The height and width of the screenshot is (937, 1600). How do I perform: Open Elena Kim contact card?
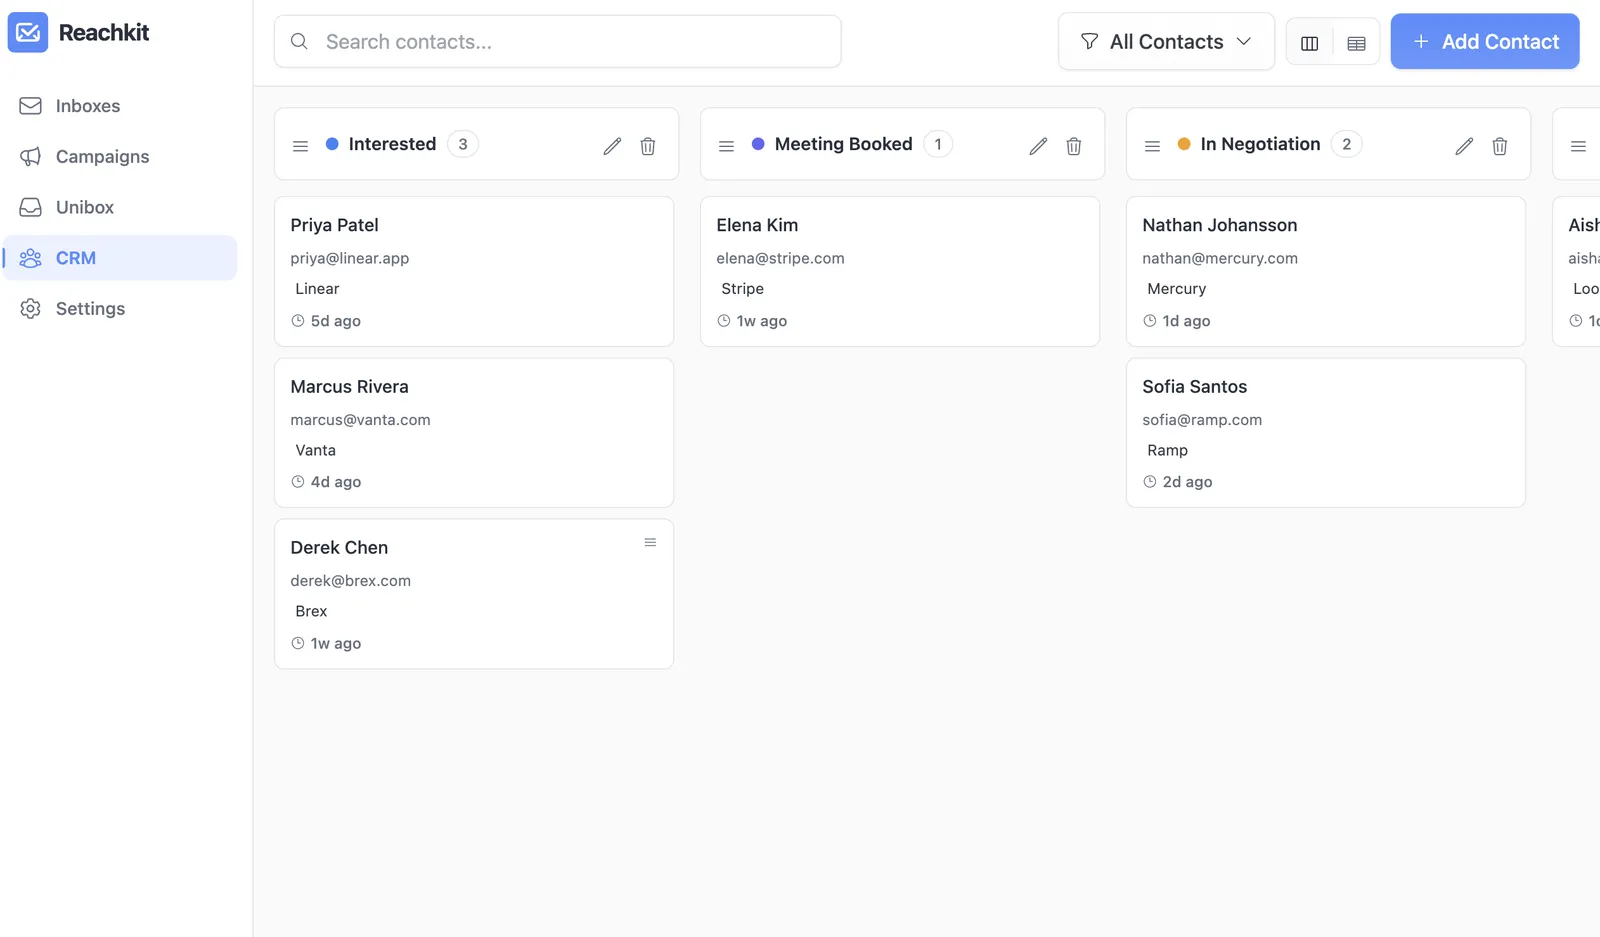click(x=900, y=272)
